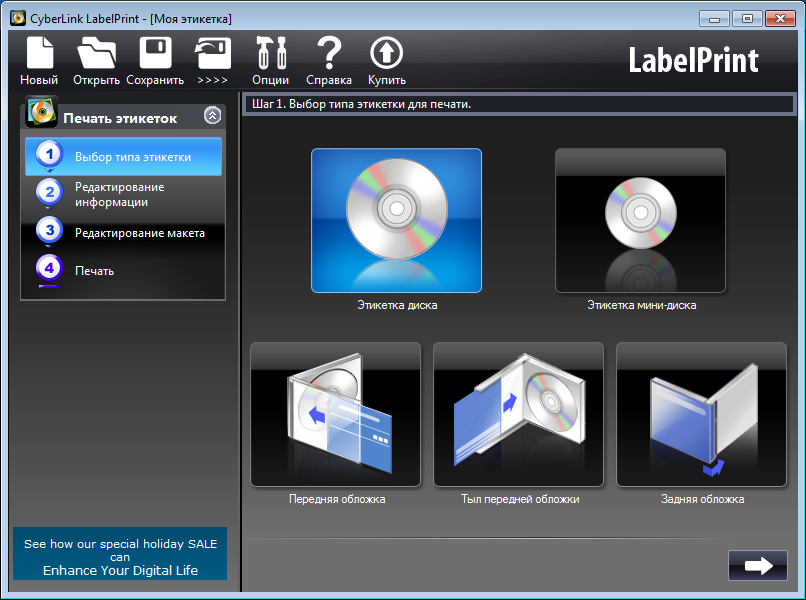Go to step 3 Редактирование макета
806x600 pixels.
click(123, 233)
